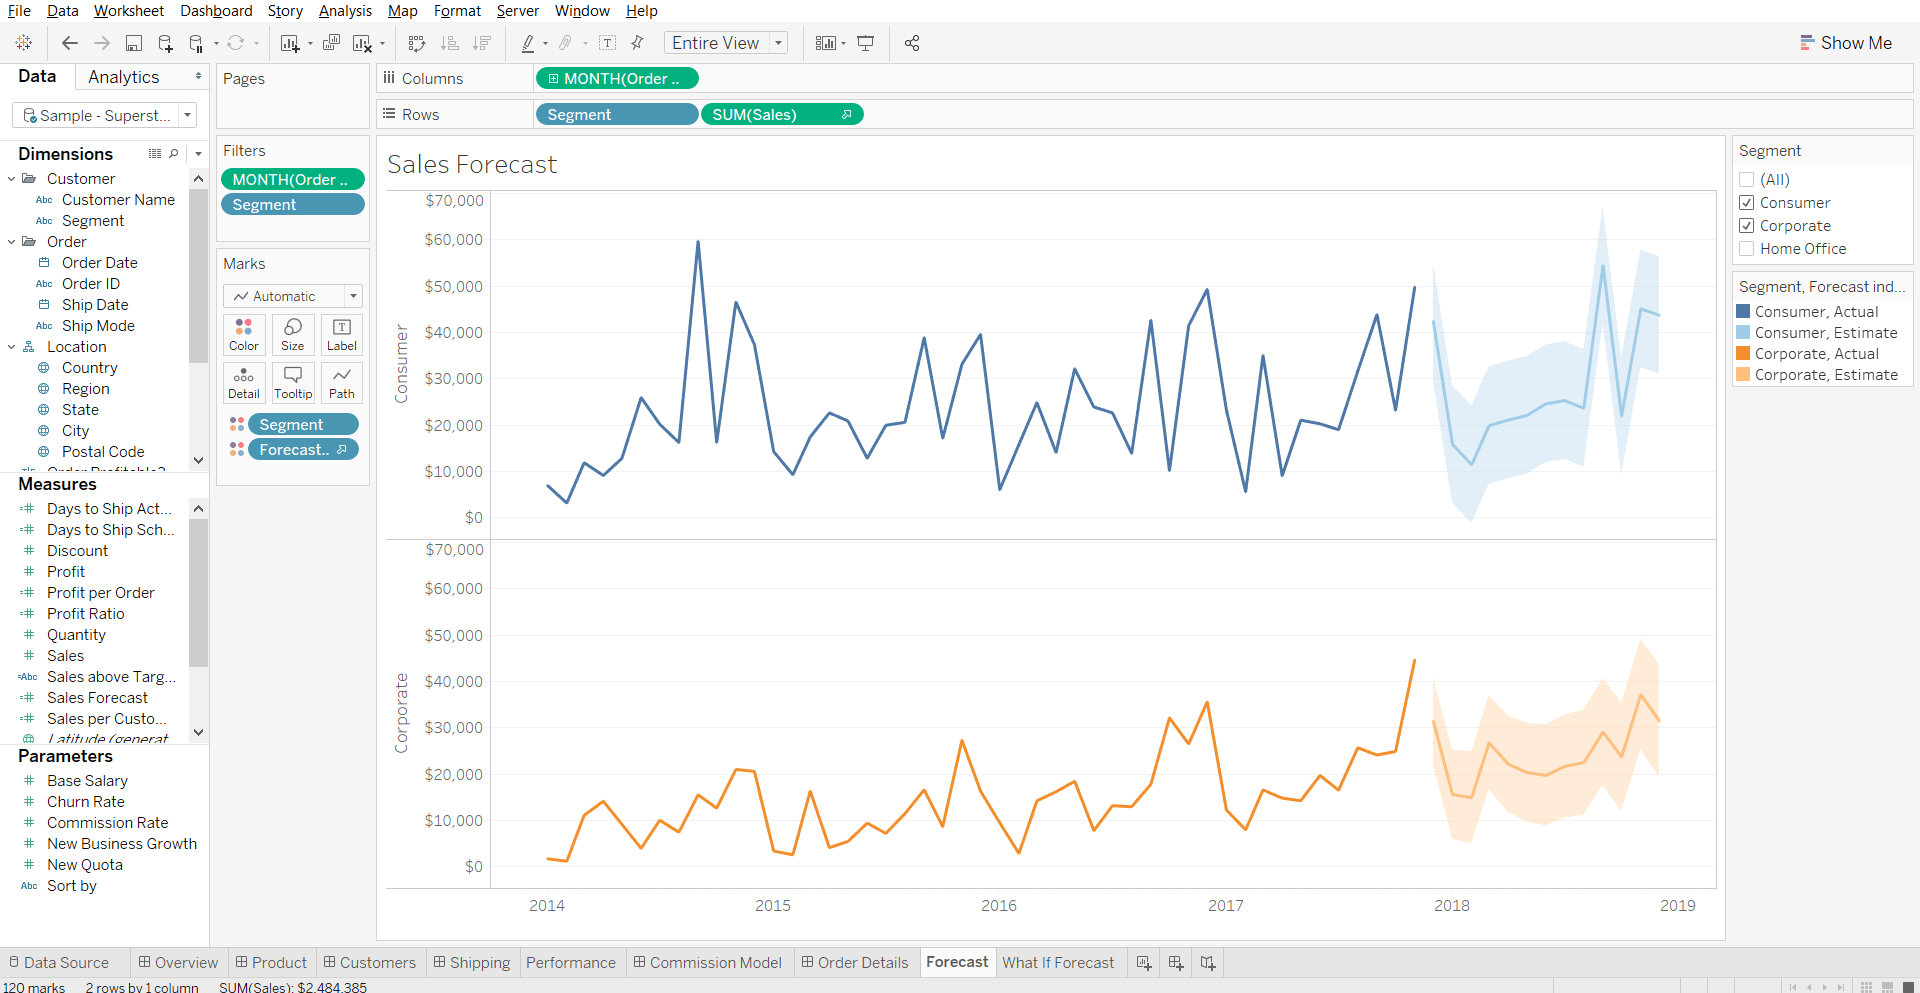Open the Analysis menu
Screen dimensions: 1920x993
pos(345,11)
